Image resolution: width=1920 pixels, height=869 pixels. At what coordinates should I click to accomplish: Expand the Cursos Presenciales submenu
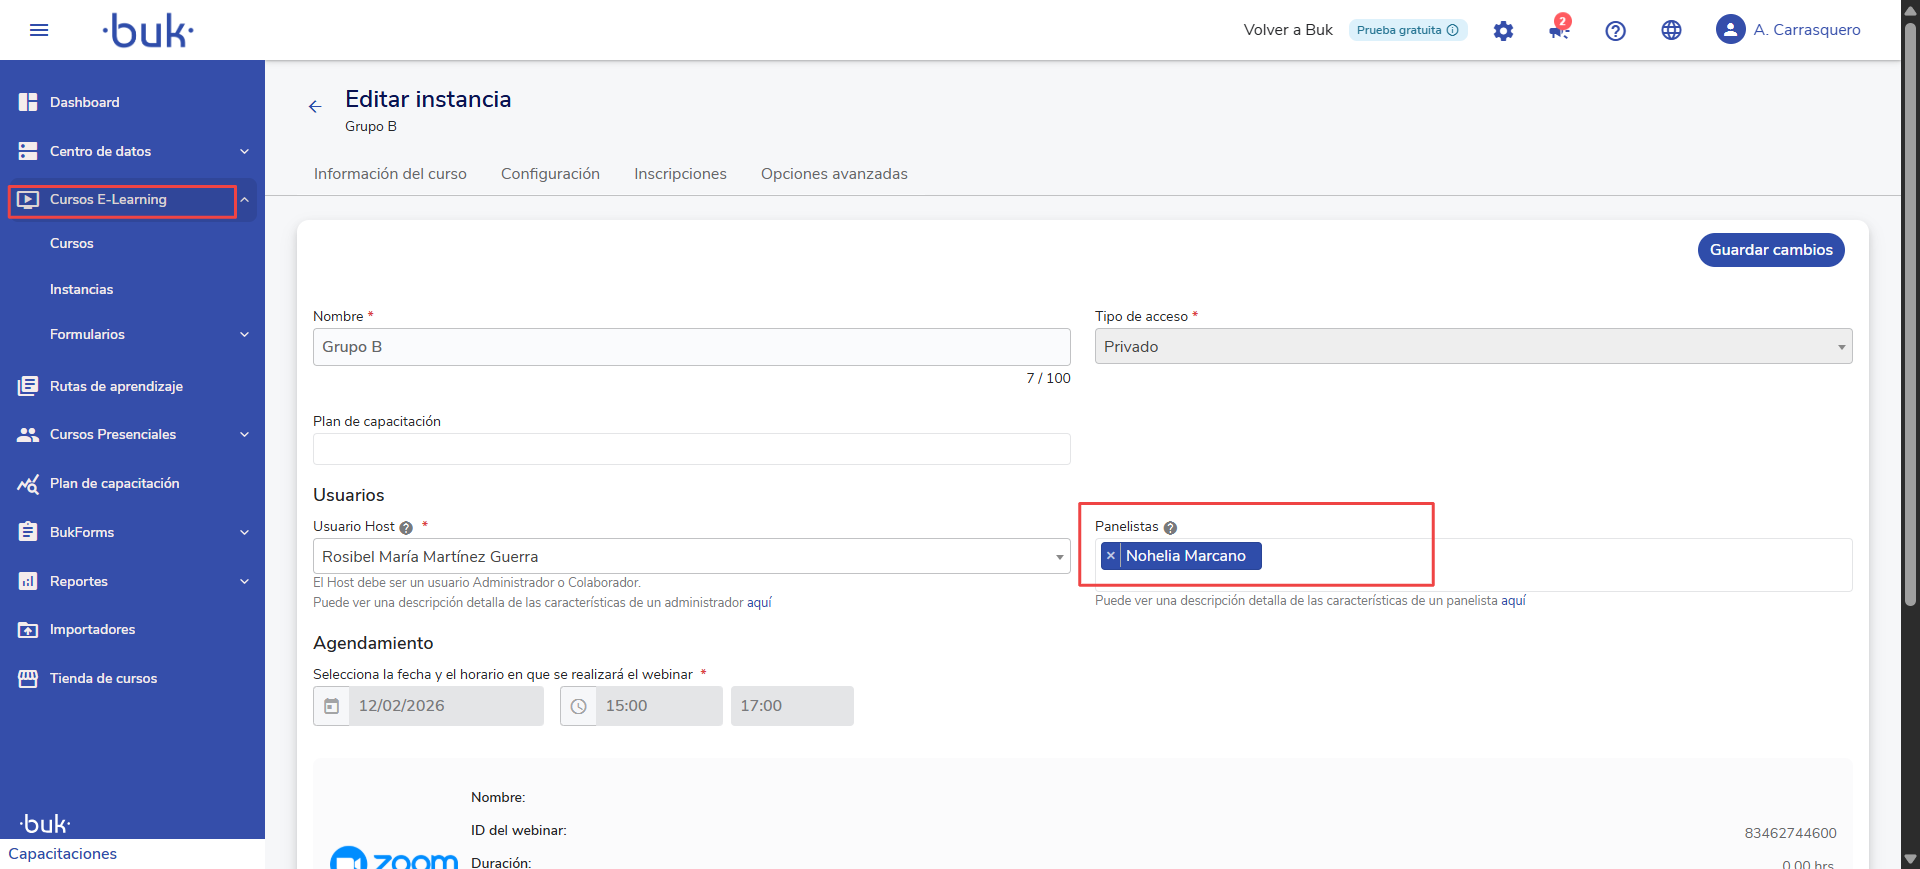tap(245, 435)
